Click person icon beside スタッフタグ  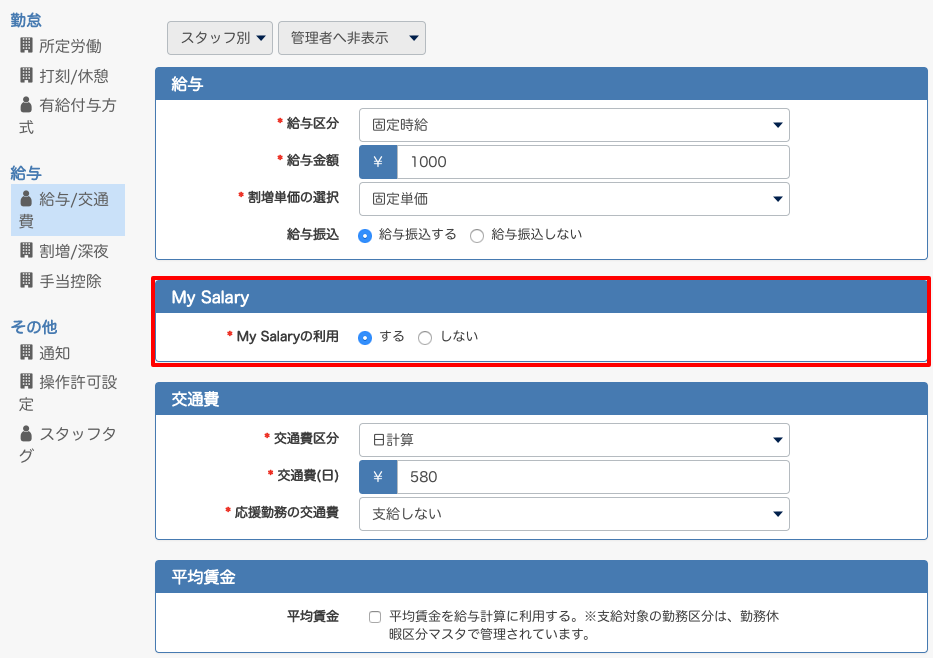point(26,434)
